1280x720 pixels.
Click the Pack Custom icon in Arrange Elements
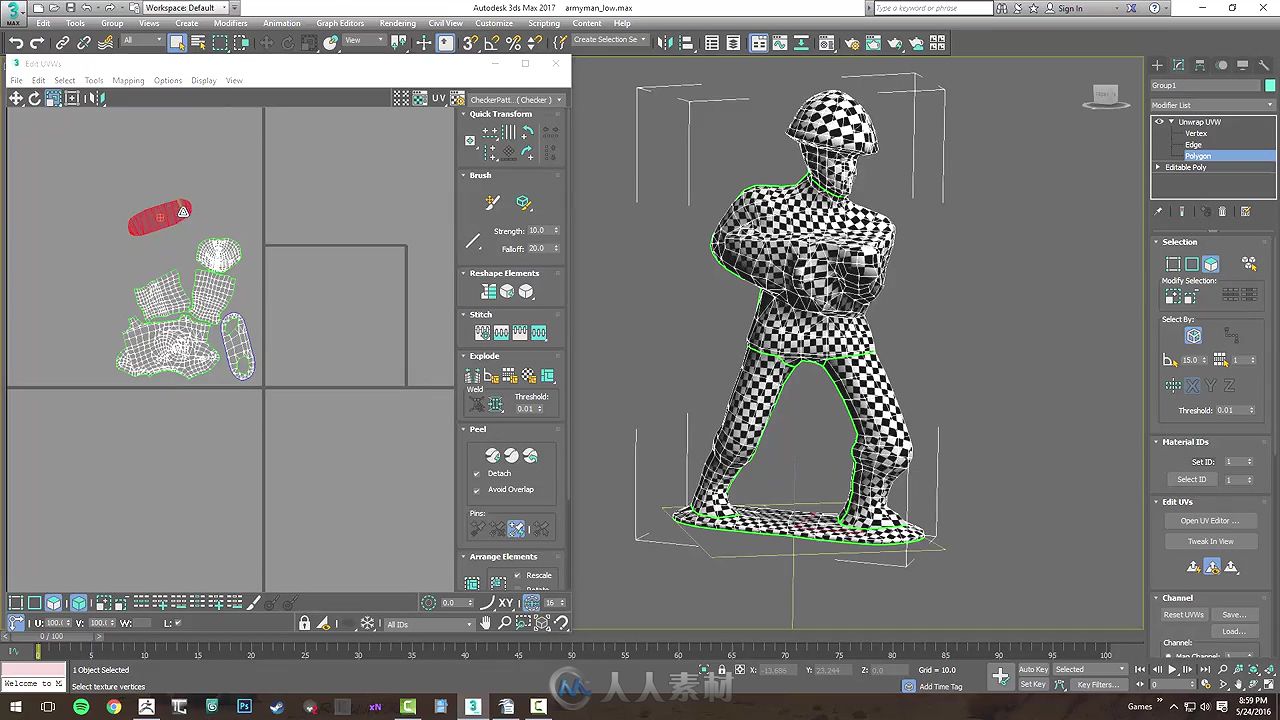471,581
